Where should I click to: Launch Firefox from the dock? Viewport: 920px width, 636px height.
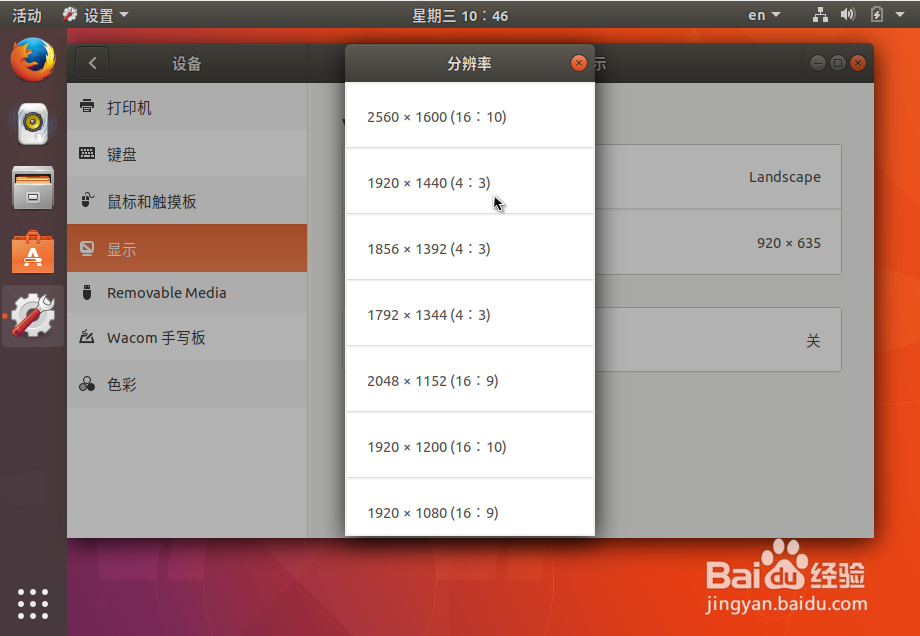click(x=32, y=60)
